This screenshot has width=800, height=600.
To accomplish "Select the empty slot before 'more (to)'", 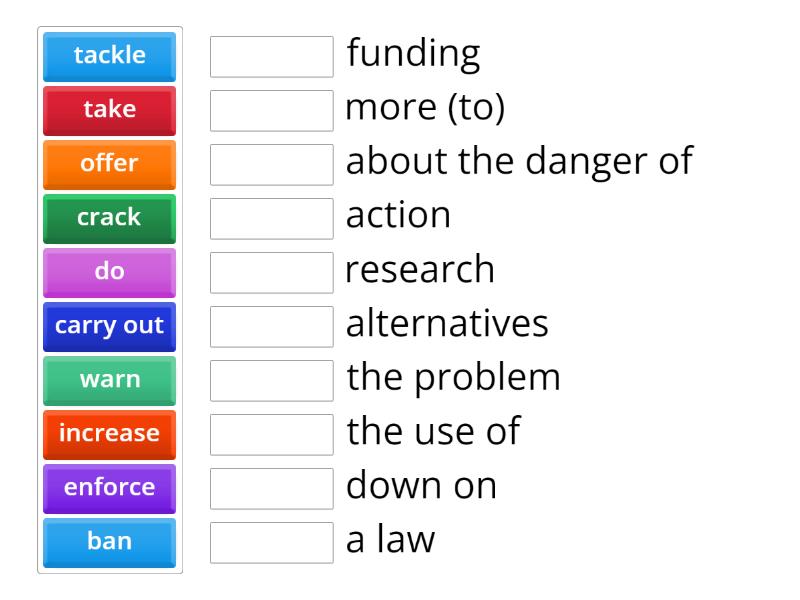I will click(x=271, y=111).
